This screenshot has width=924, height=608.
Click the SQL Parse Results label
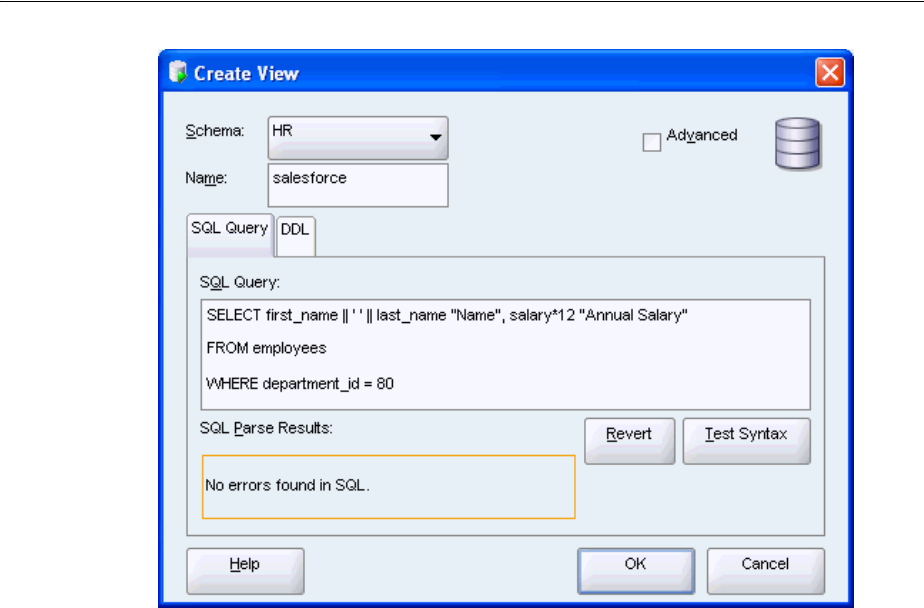click(x=266, y=428)
